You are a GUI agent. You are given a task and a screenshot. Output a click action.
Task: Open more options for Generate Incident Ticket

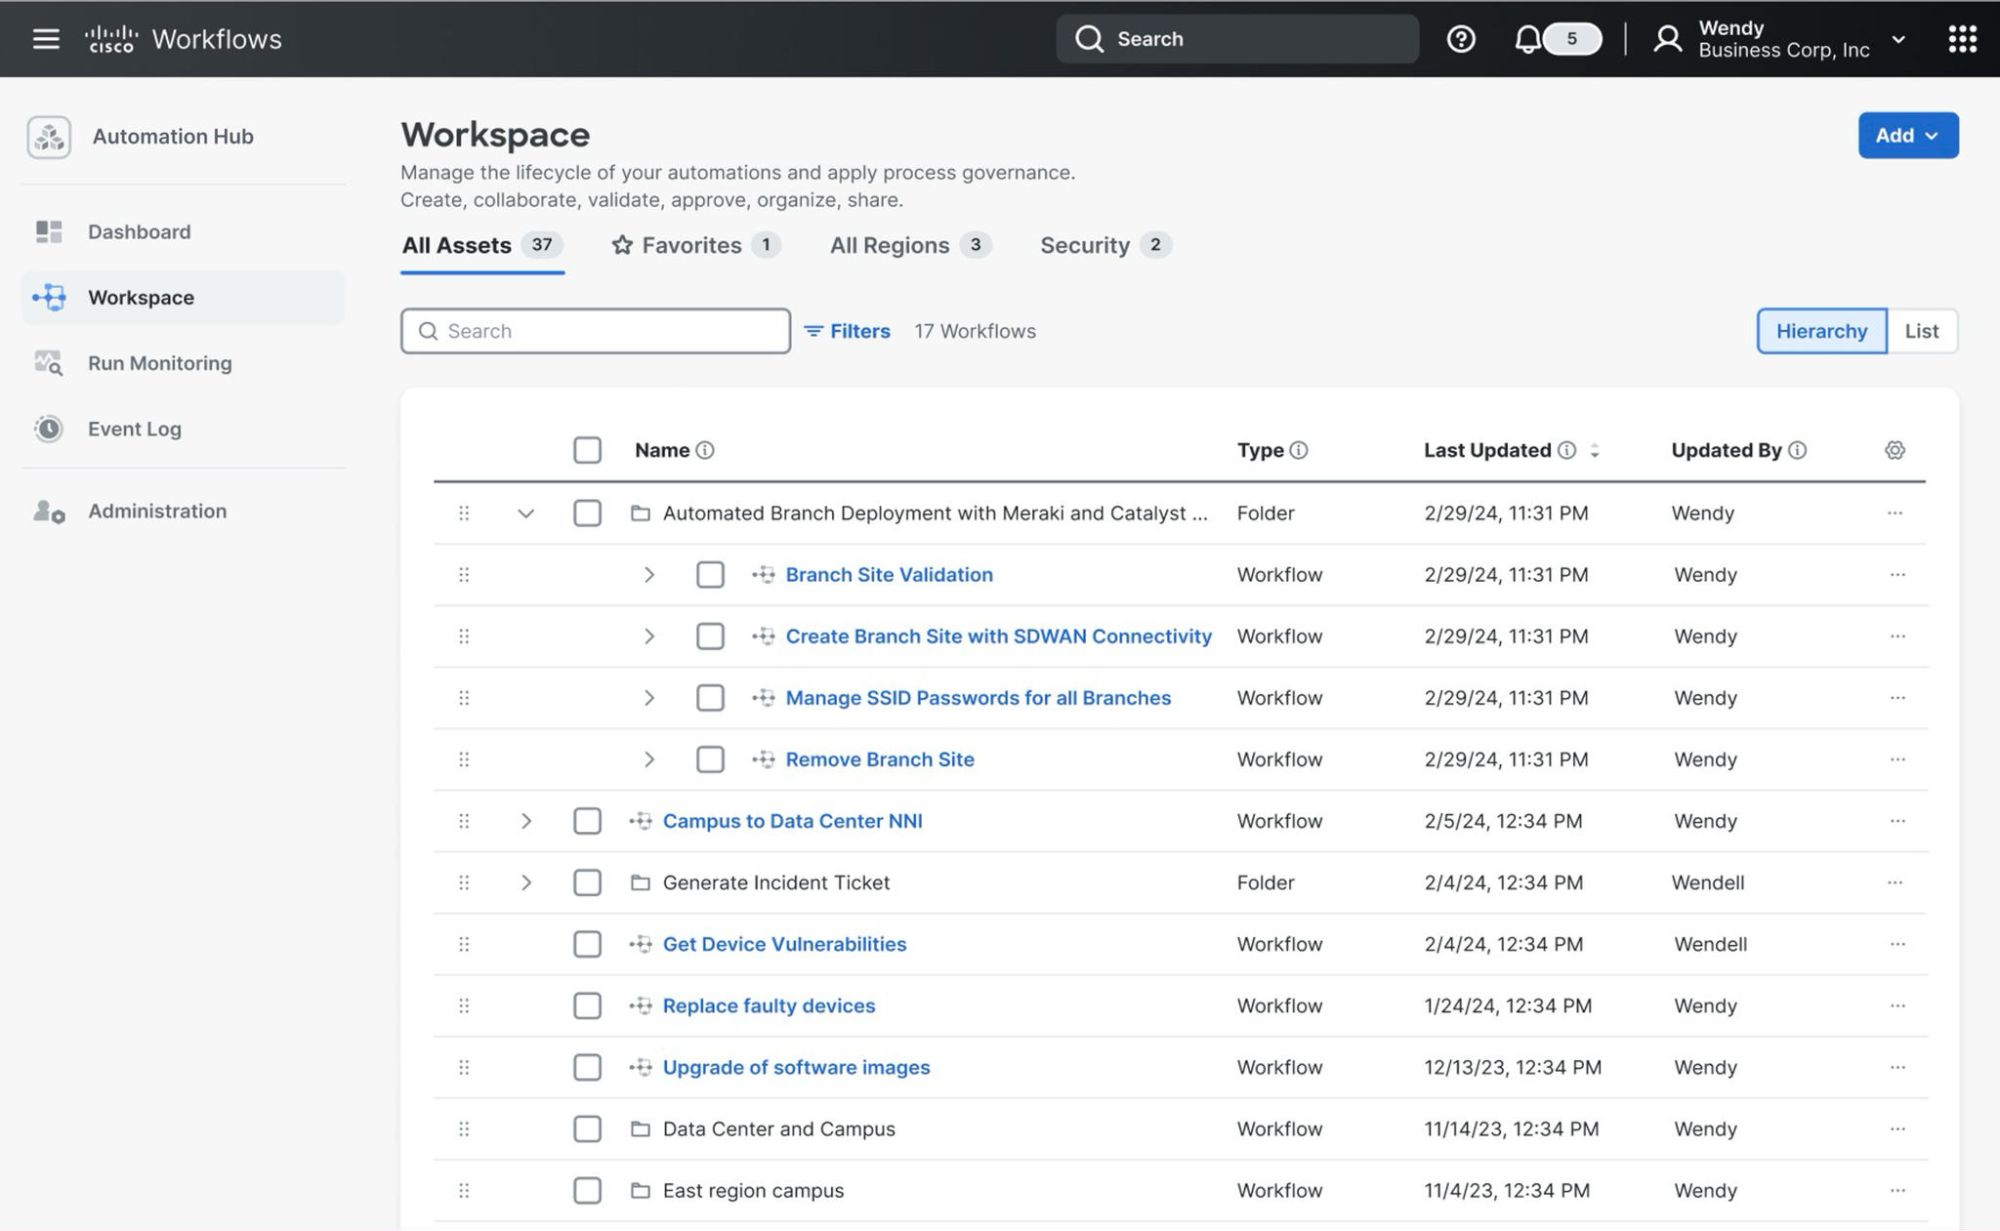pos(1894,882)
